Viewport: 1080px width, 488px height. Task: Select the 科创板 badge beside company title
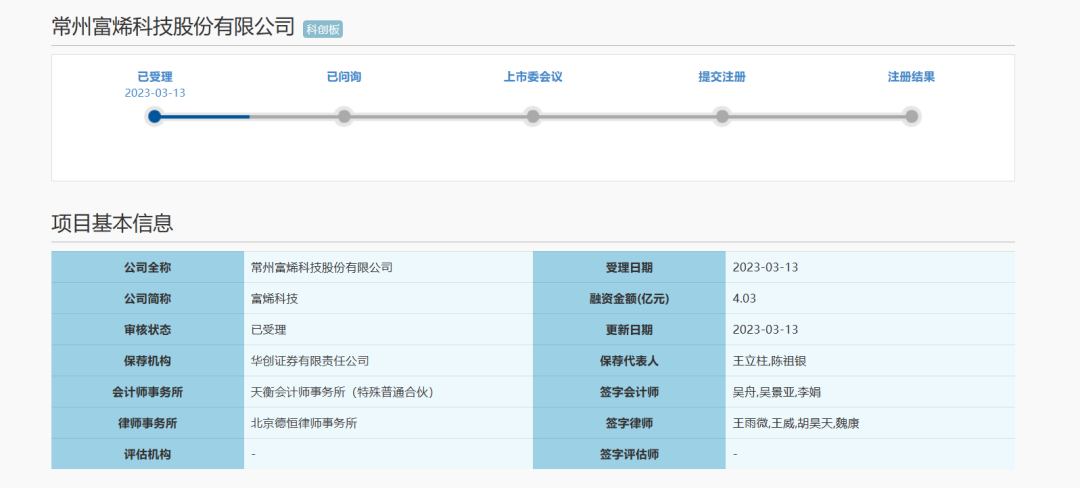323,29
